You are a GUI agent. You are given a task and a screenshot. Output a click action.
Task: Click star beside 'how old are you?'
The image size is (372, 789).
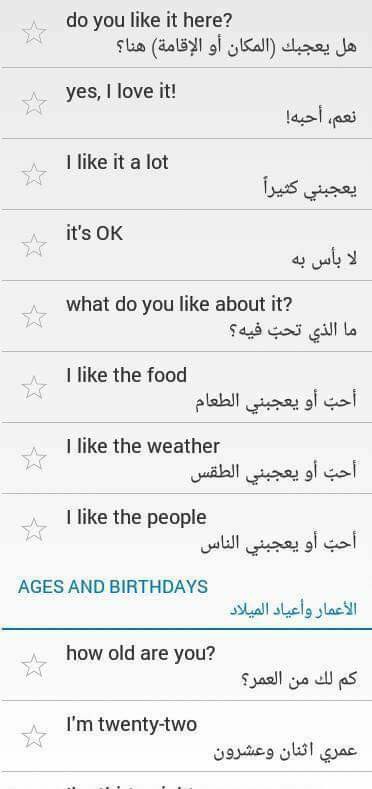(x=34, y=666)
